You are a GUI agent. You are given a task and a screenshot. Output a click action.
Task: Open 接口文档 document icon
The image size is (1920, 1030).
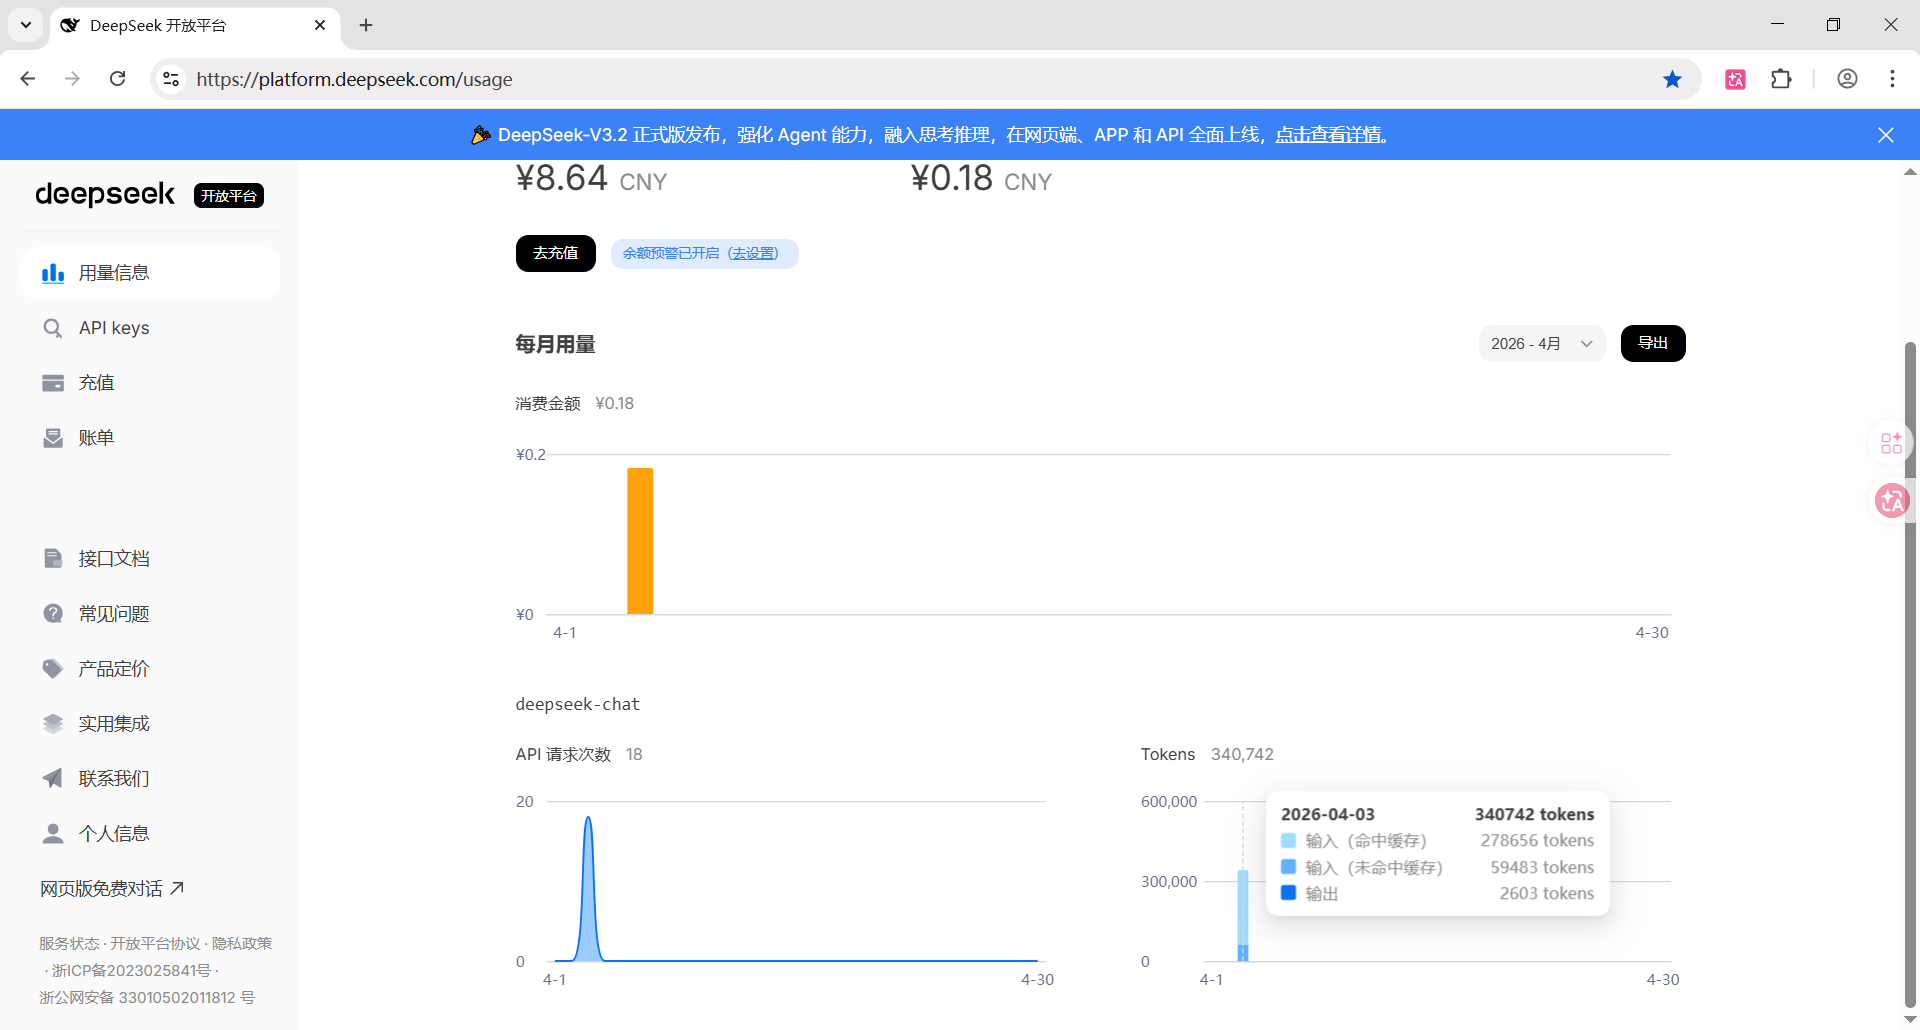point(53,558)
